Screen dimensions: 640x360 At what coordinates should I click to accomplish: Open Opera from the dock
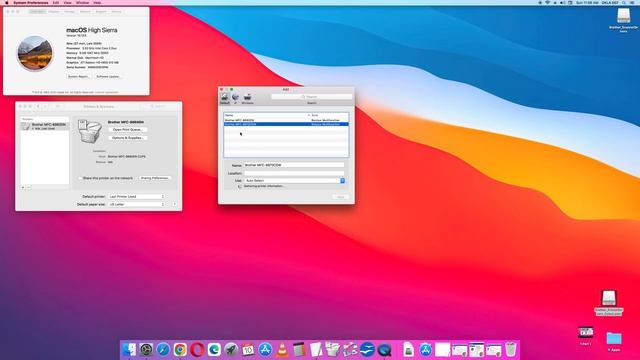coord(197,349)
